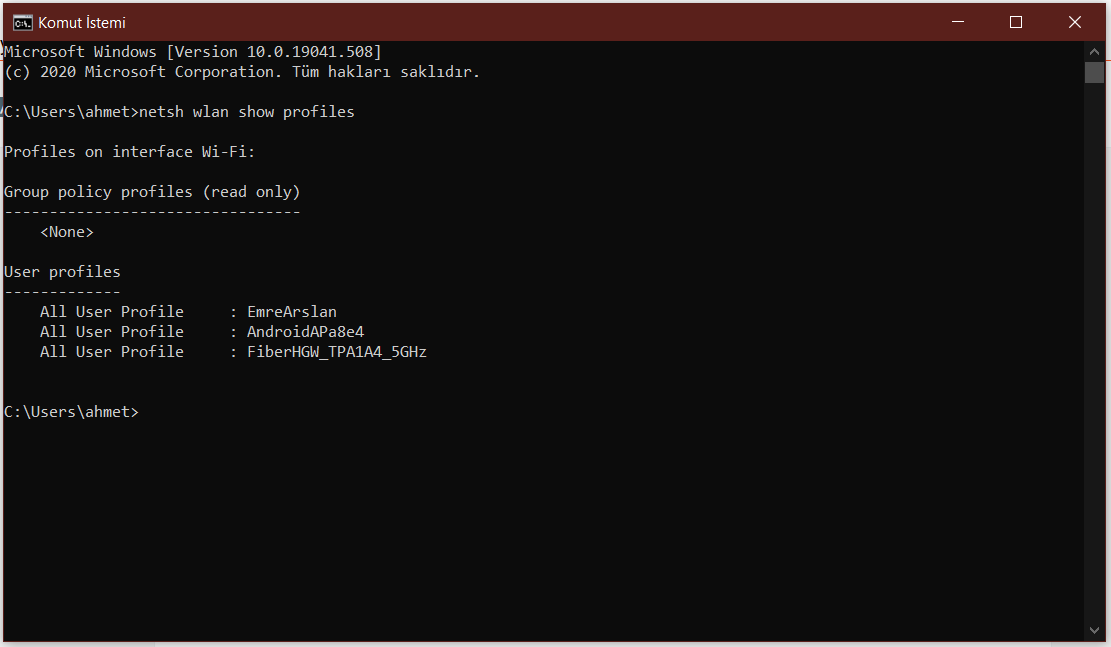Click the Microsoft Windows version line

coord(193,52)
